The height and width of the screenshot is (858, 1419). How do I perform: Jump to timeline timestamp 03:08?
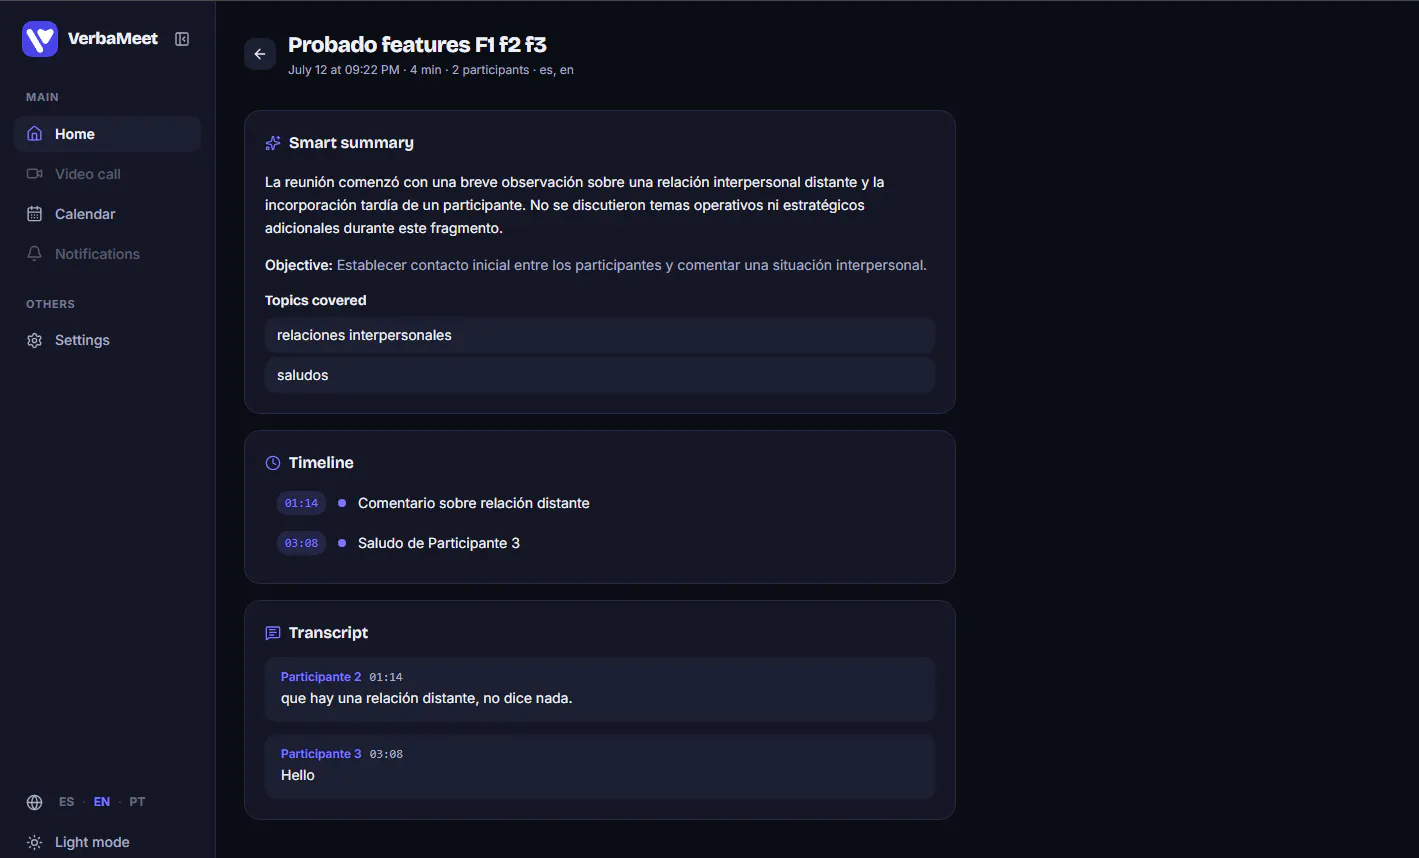301,543
